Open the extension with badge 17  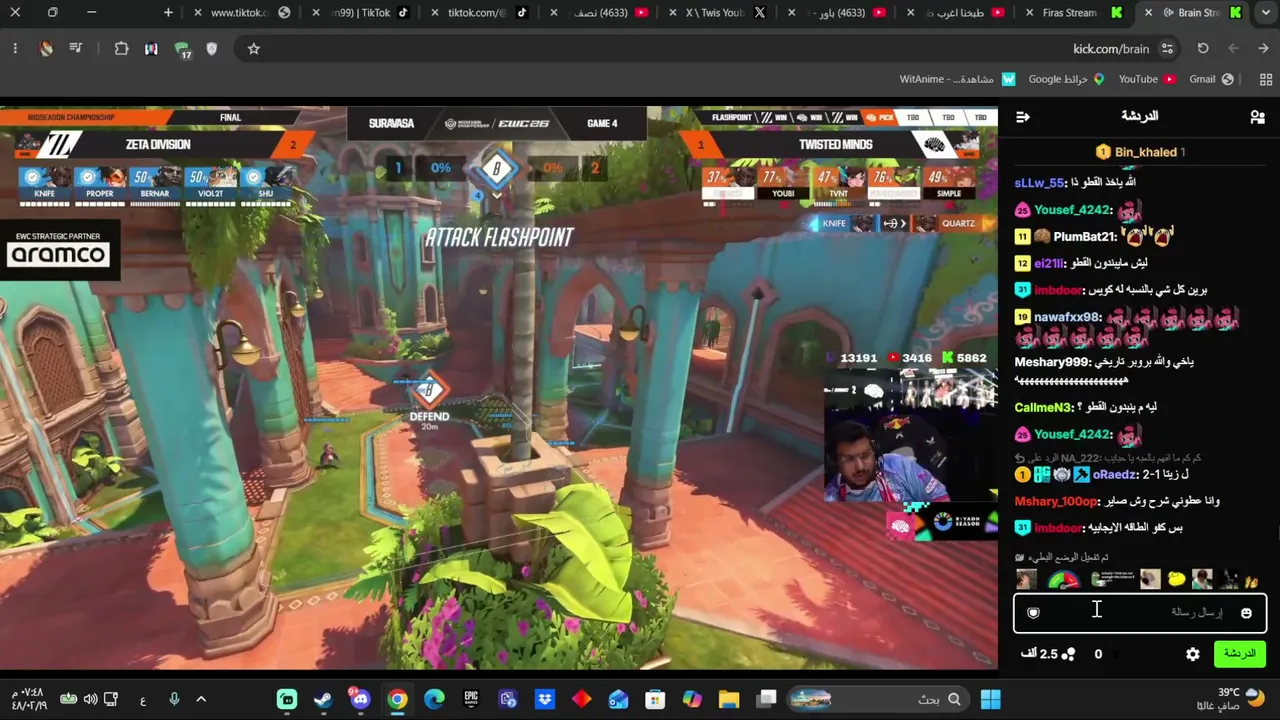click(182, 49)
